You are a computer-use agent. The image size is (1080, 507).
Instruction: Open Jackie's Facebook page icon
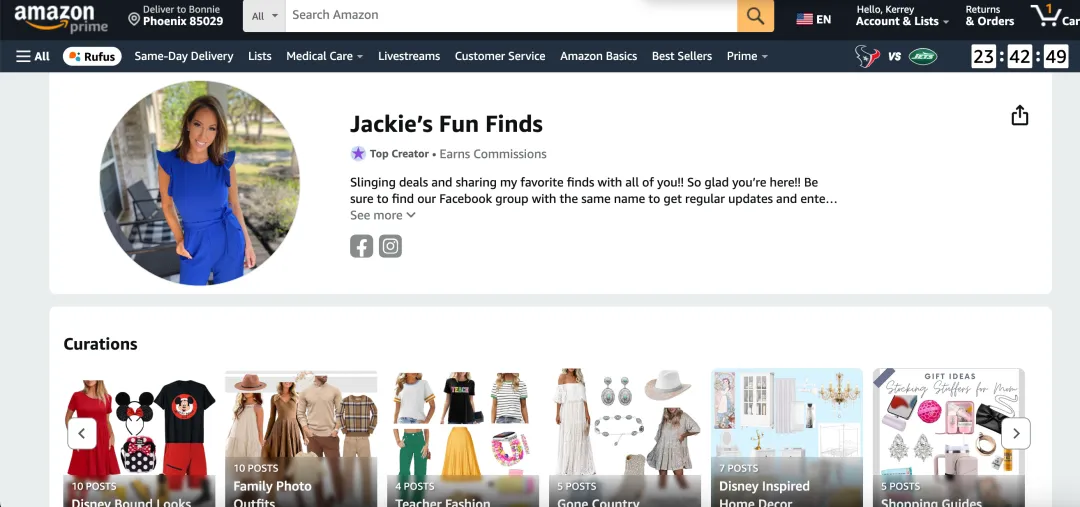(x=361, y=246)
